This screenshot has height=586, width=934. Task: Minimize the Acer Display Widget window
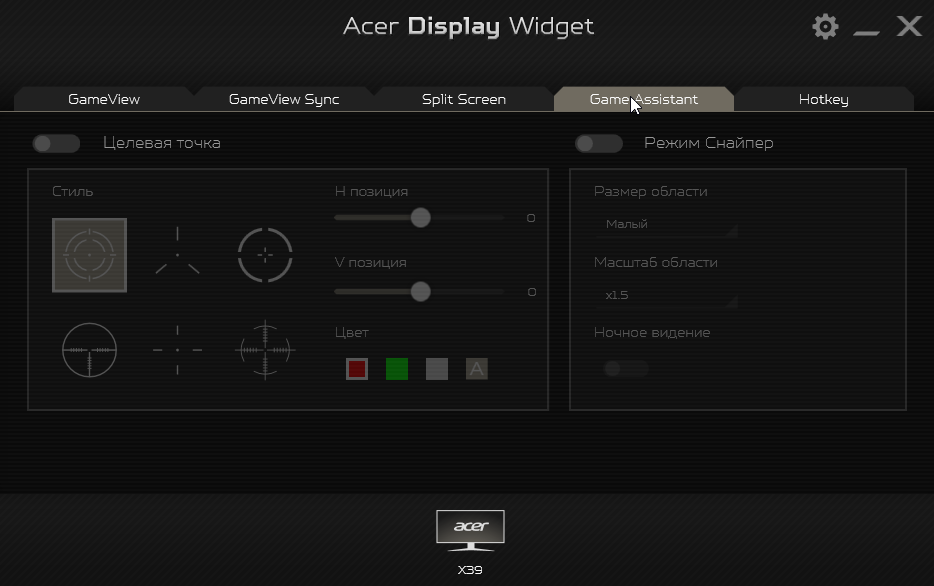[x=866, y=32]
